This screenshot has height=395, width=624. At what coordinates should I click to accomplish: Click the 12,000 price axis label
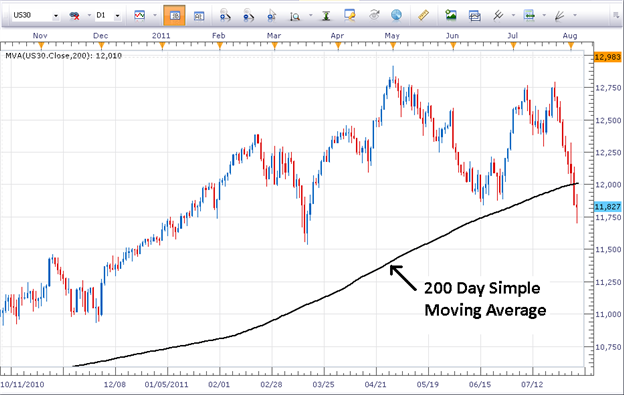click(x=608, y=185)
